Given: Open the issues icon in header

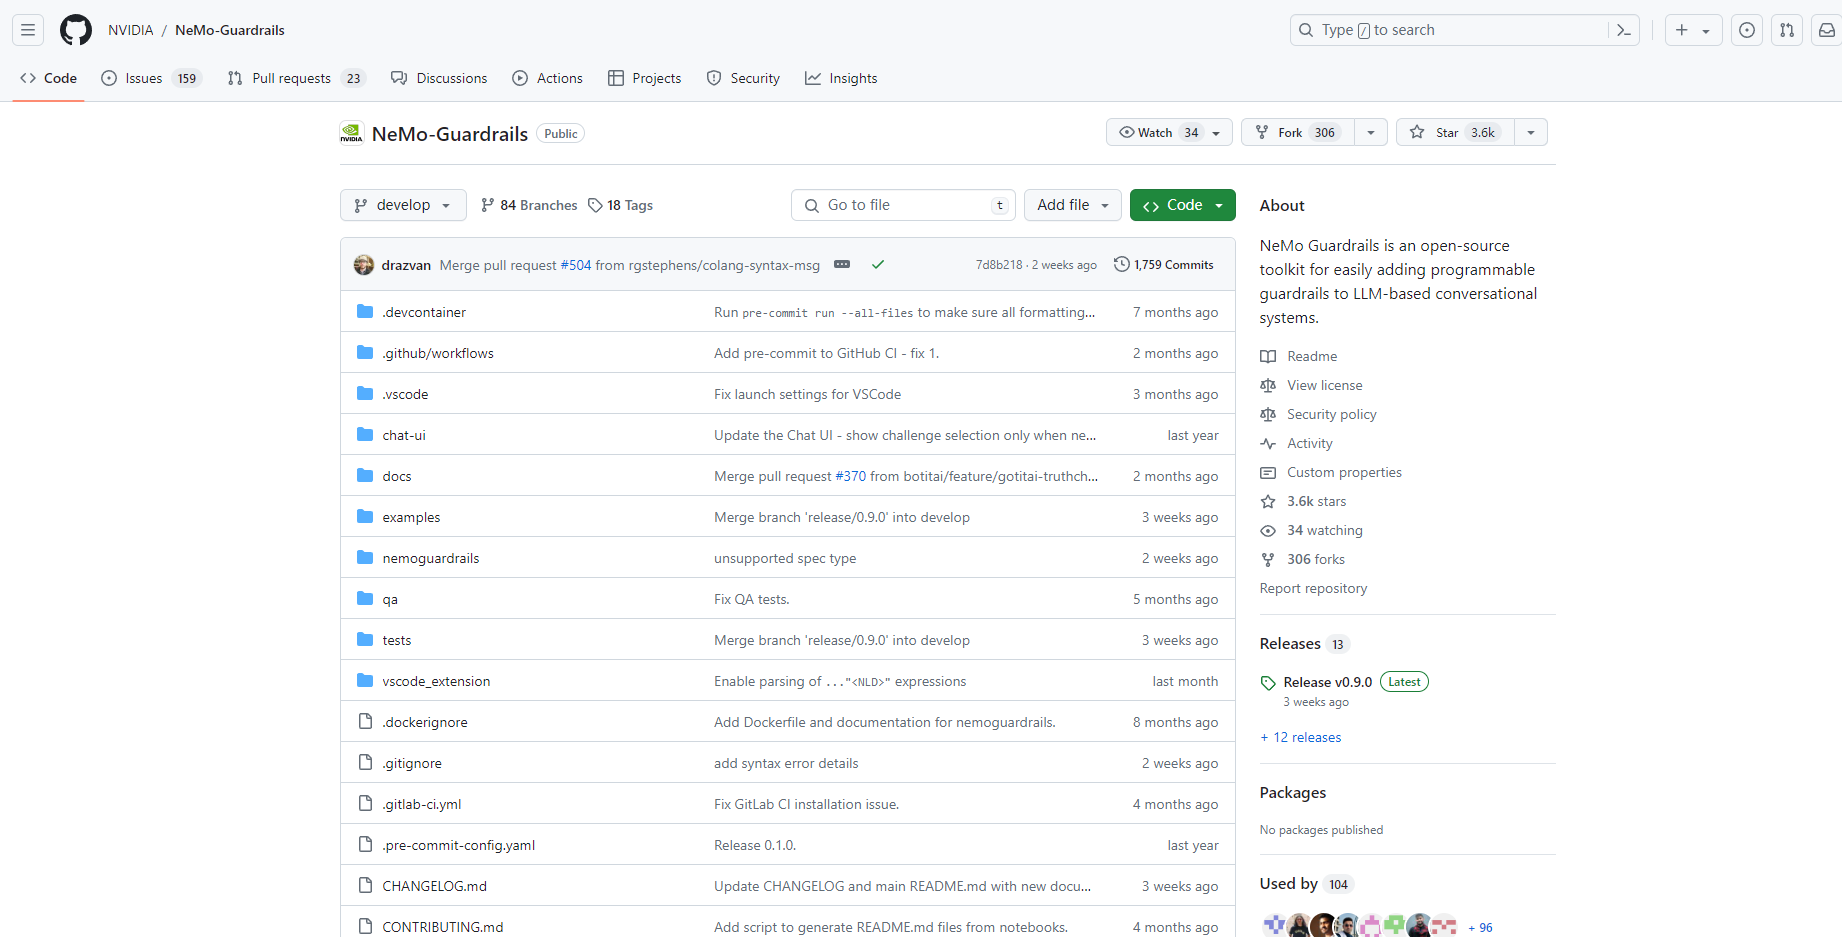Looking at the screenshot, I should (x=1746, y=30).
